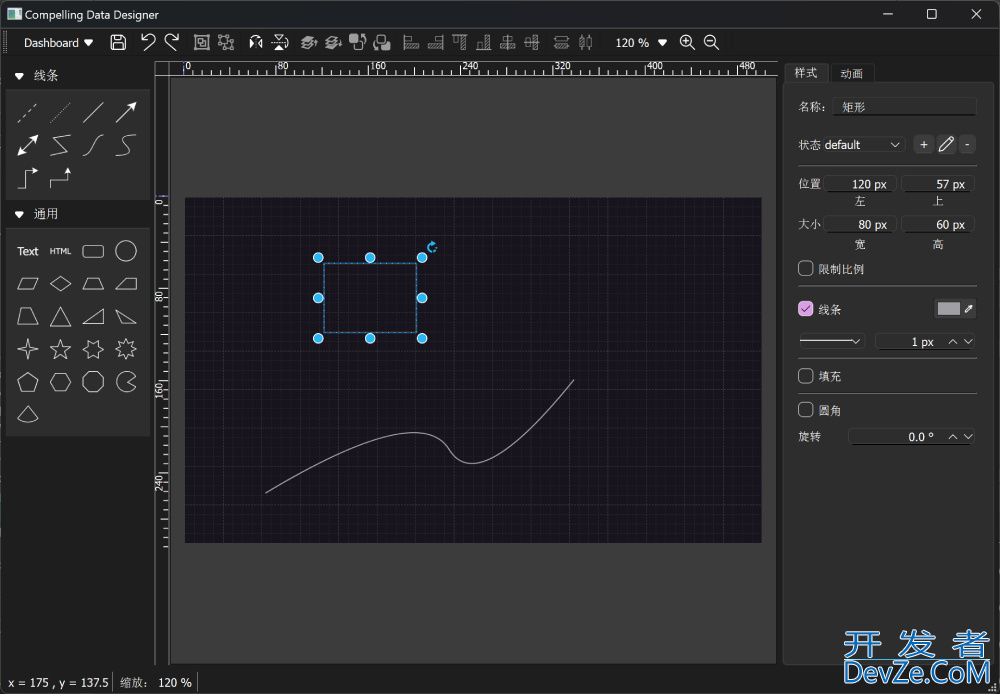Click the rotate handle above the rectangle
This screenshot has width=1000, height=694.
432,247
